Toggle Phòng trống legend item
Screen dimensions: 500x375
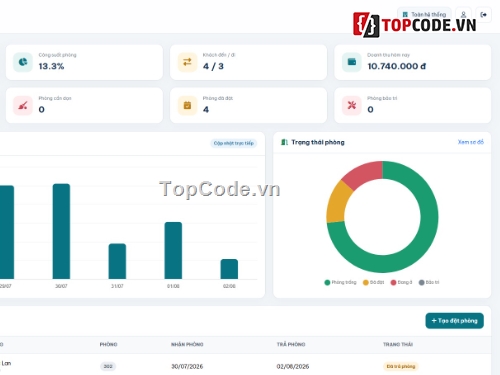(x=340, y=282)
